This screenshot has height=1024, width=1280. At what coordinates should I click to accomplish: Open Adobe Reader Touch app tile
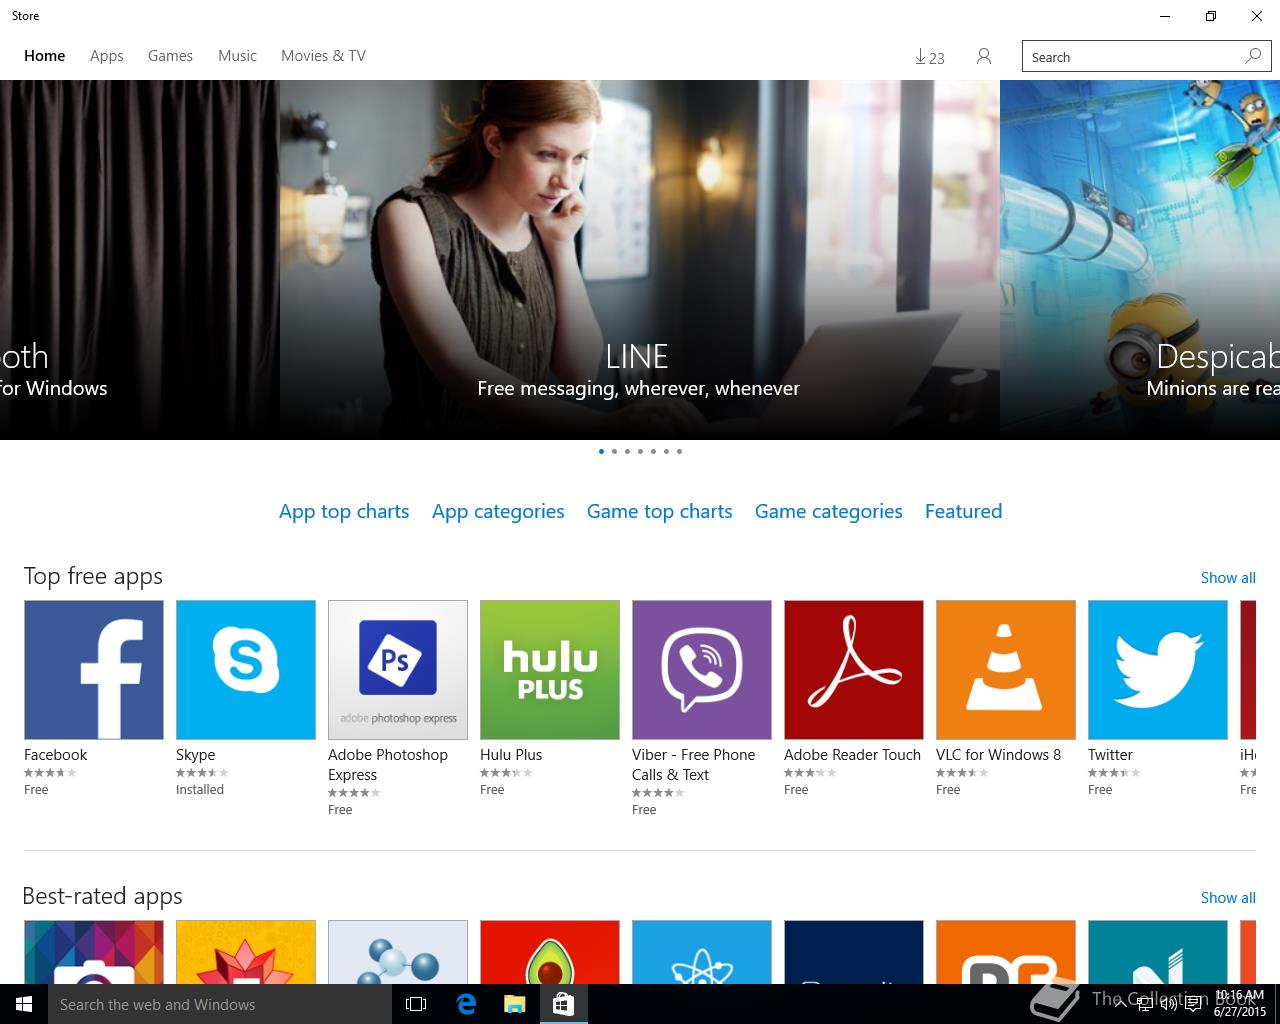854,670
